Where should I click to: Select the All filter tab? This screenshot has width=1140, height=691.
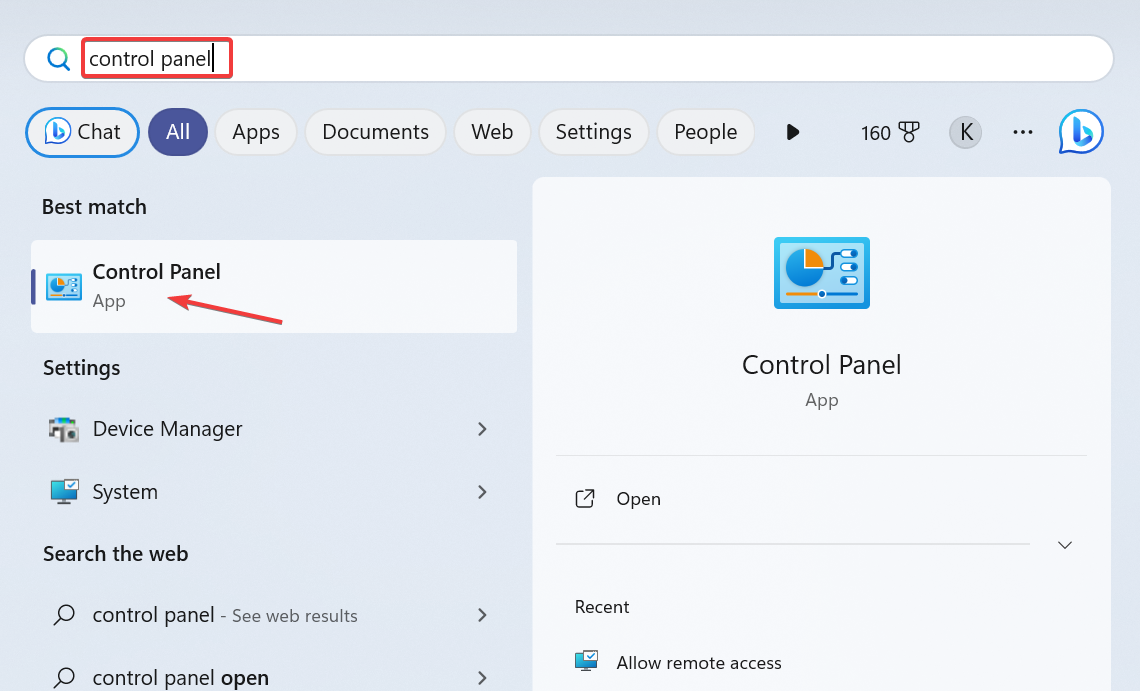tap(178, 132)
